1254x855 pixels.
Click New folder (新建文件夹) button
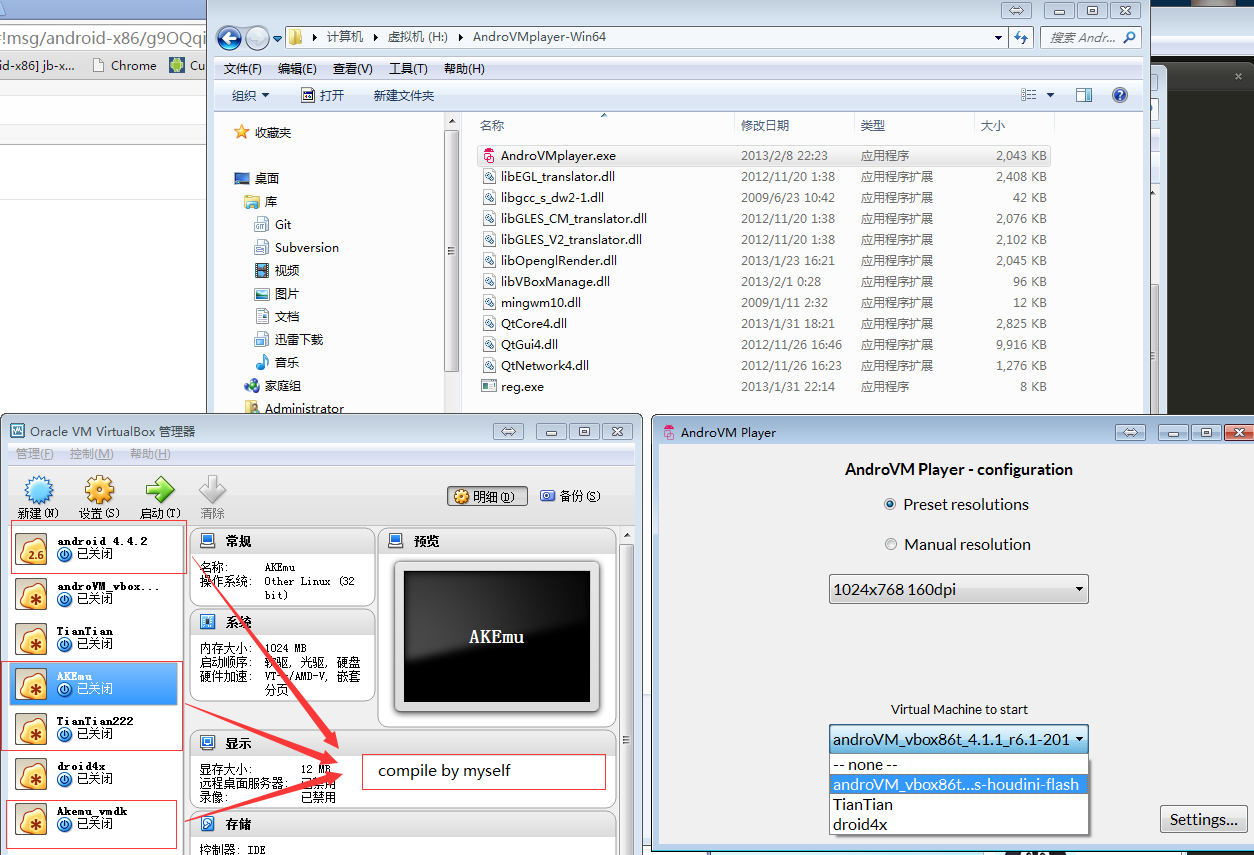coord(403,95)
